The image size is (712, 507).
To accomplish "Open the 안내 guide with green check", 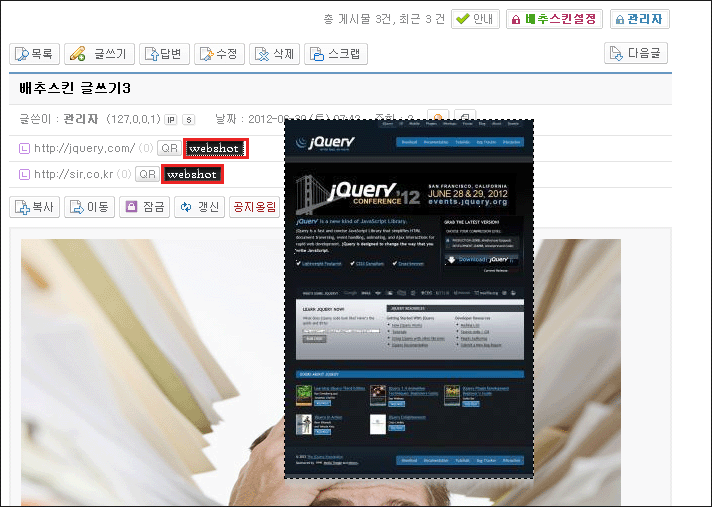I will tap(475, 19).
